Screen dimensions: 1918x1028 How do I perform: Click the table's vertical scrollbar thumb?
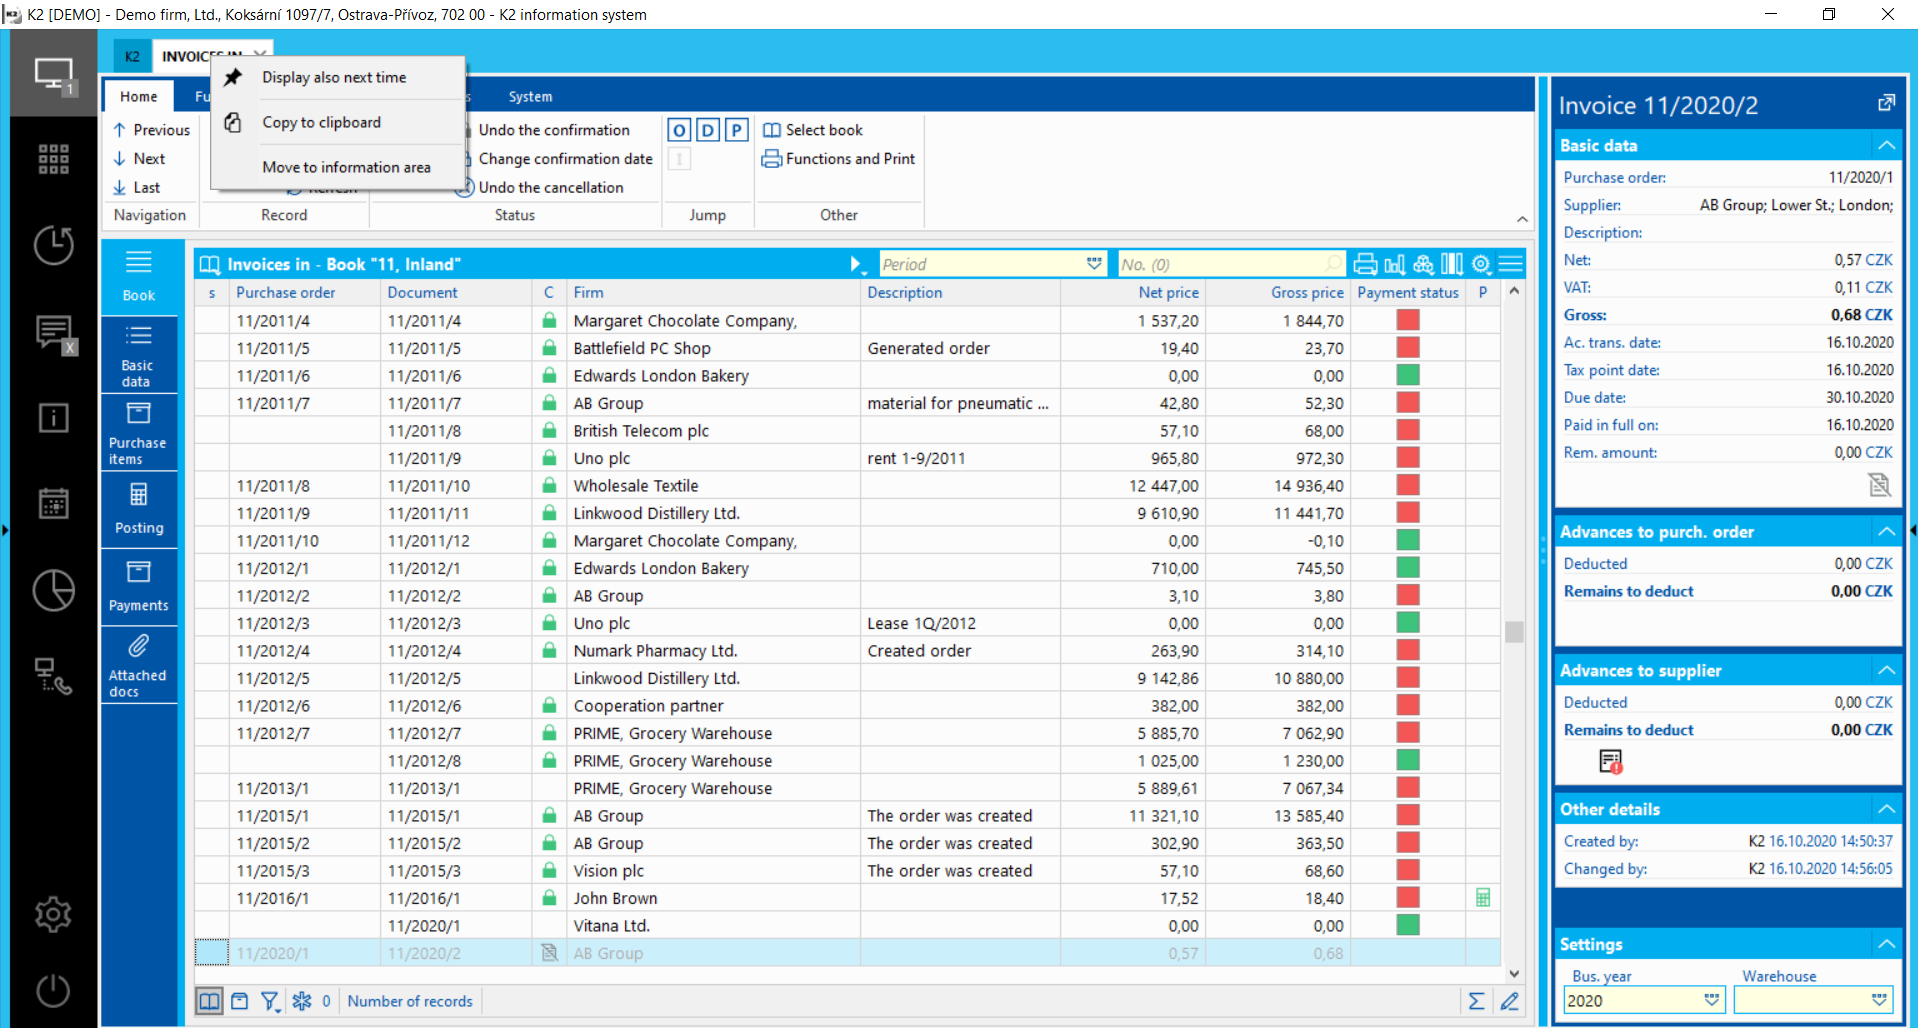click(1514, 632)
